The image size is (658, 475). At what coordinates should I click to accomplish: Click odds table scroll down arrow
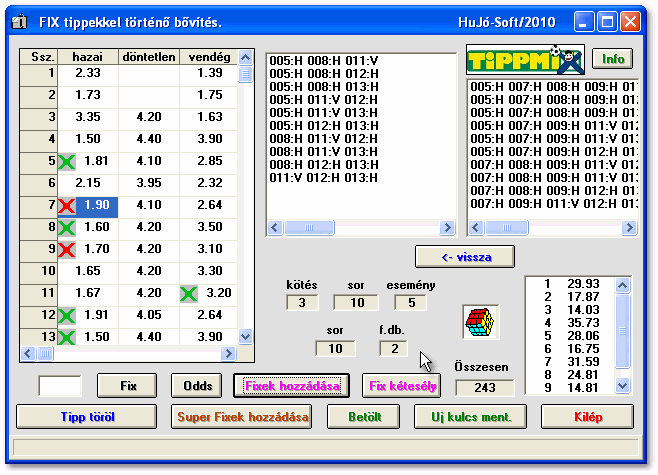pos(245,336)
